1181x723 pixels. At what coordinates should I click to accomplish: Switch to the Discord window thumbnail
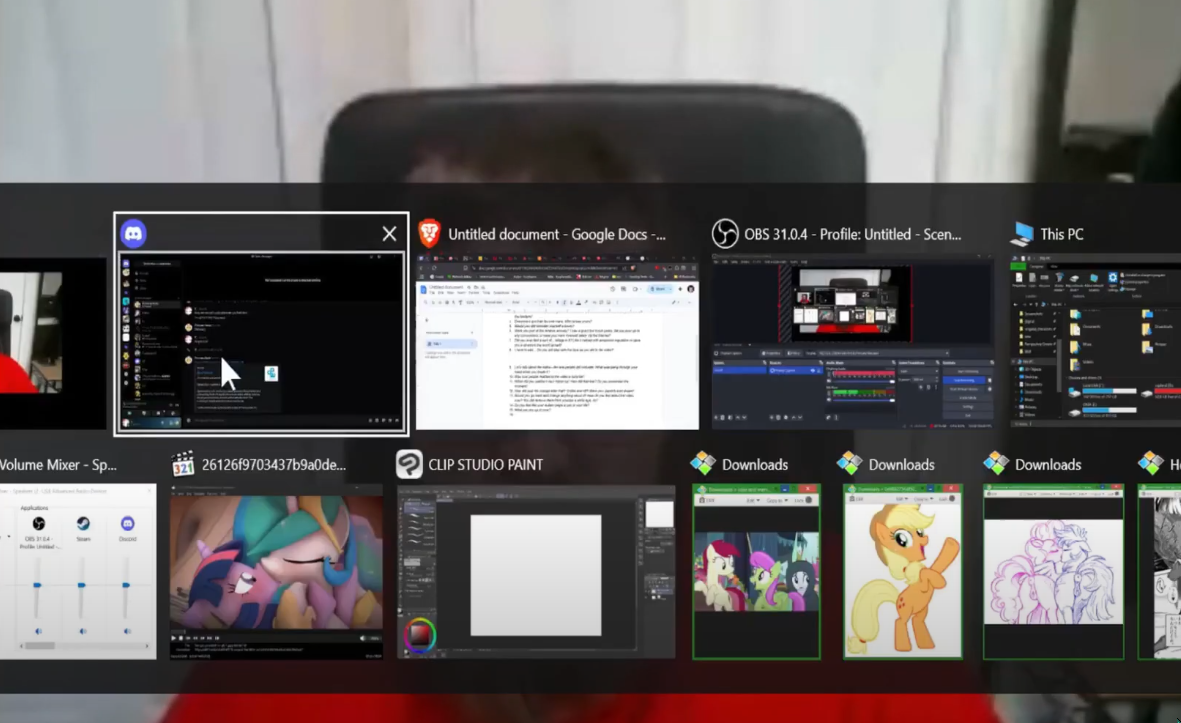(261, 342)
